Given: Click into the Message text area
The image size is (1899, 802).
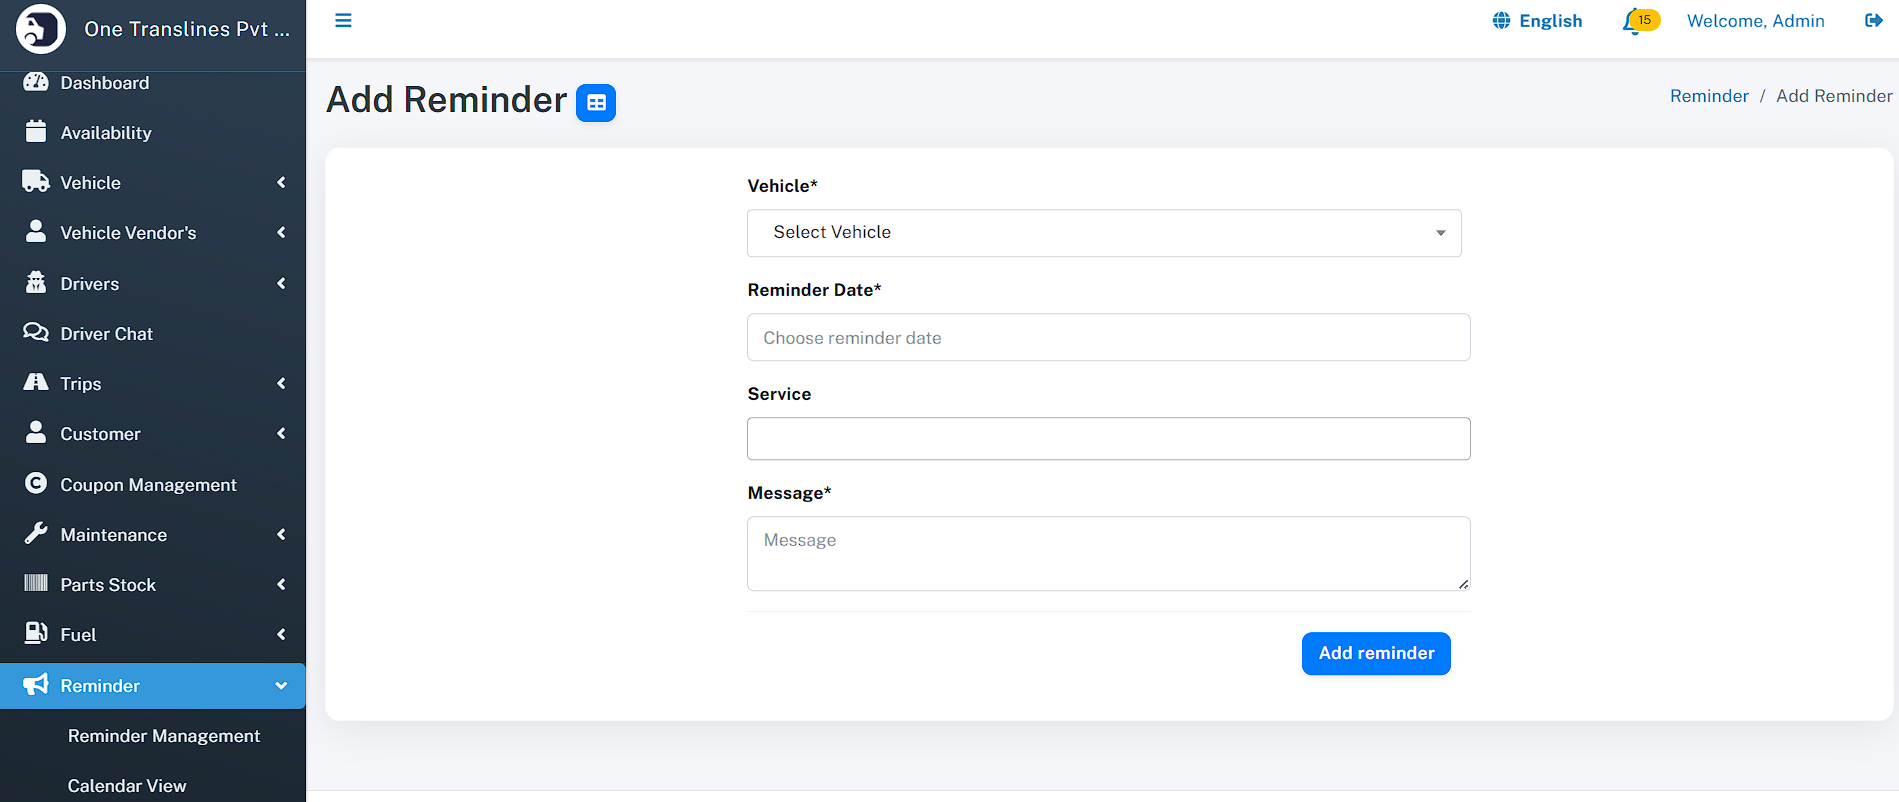Looking at the screenshot, I should click(x=1108, y=554).
